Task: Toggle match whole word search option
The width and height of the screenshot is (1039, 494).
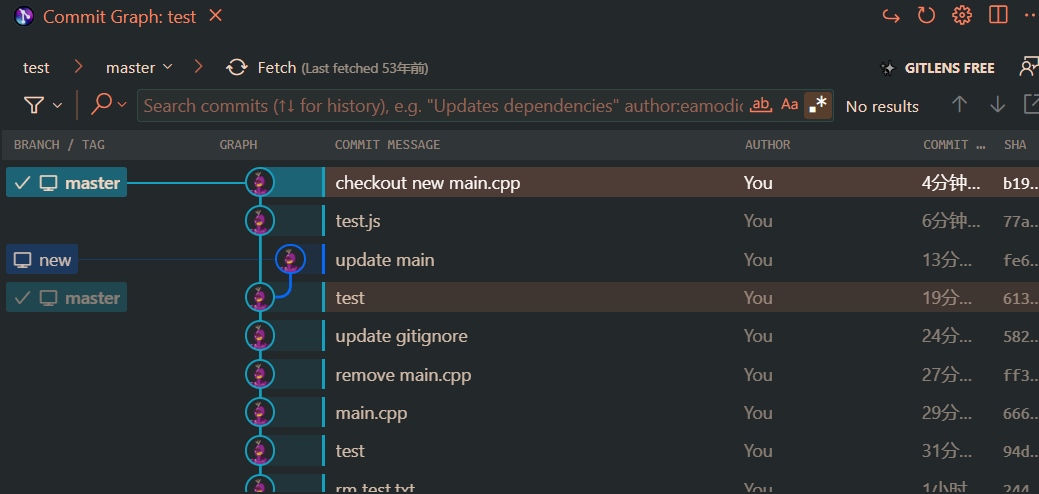Action: click(761, 105)
